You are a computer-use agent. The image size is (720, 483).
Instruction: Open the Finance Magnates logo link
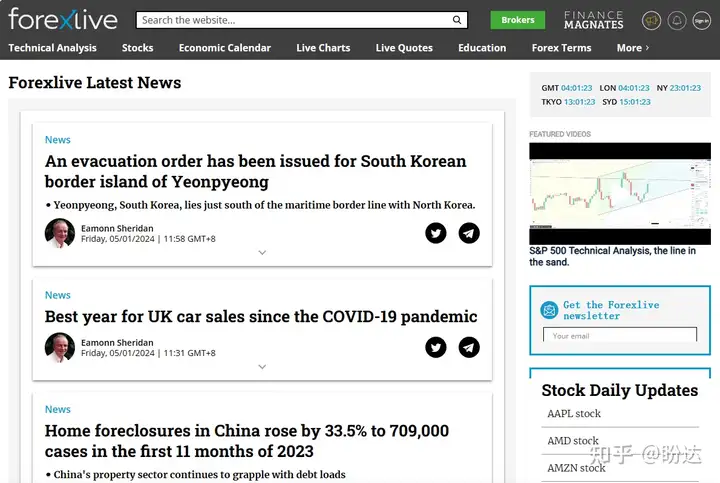tap(593, 20)
